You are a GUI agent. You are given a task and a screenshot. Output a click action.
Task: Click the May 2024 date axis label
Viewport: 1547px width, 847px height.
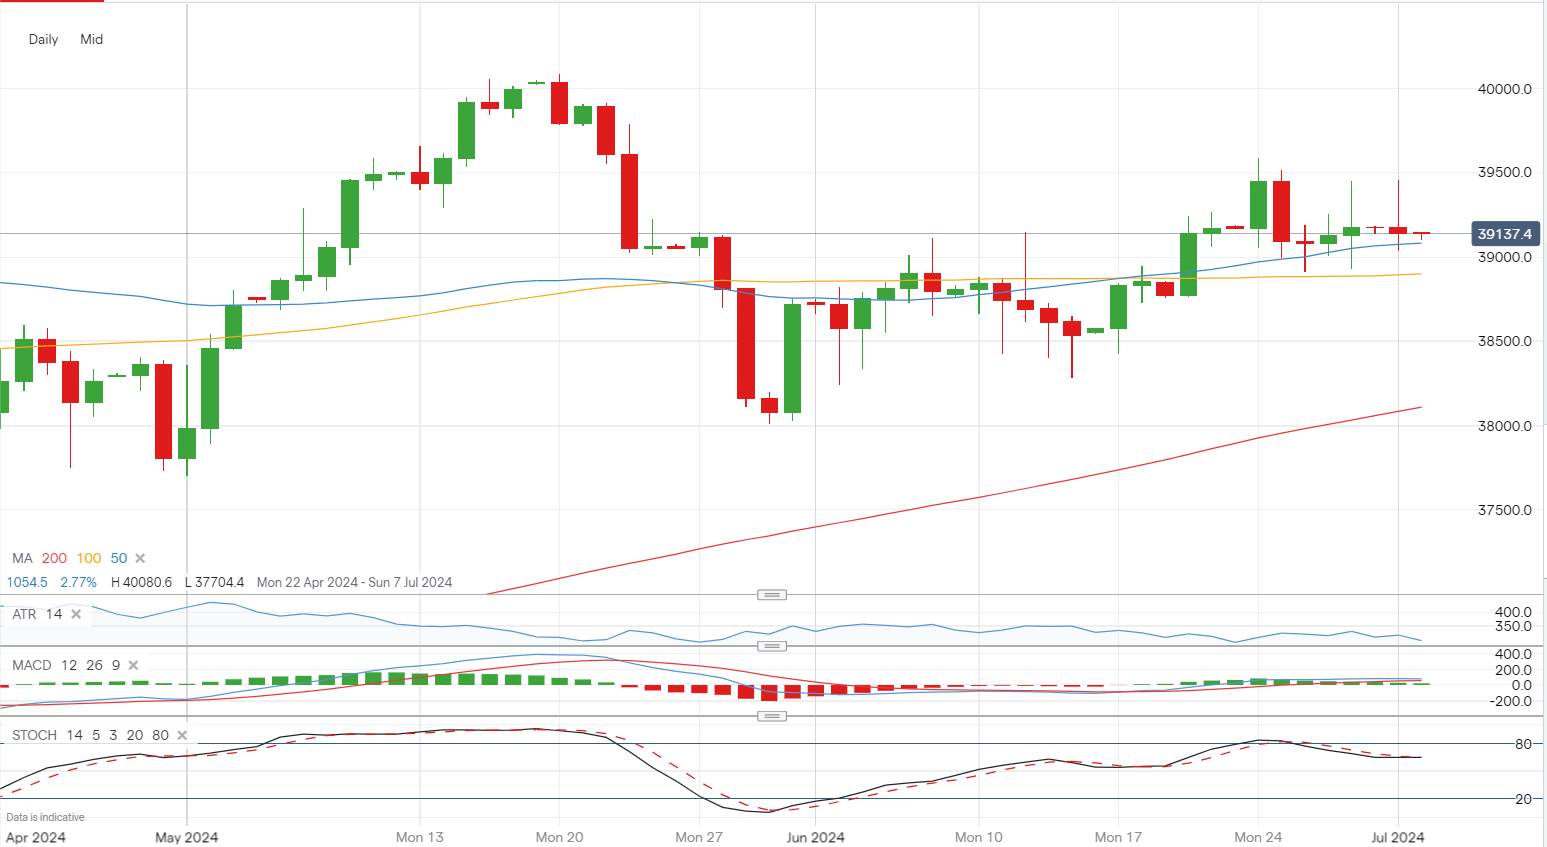point(187,837)
